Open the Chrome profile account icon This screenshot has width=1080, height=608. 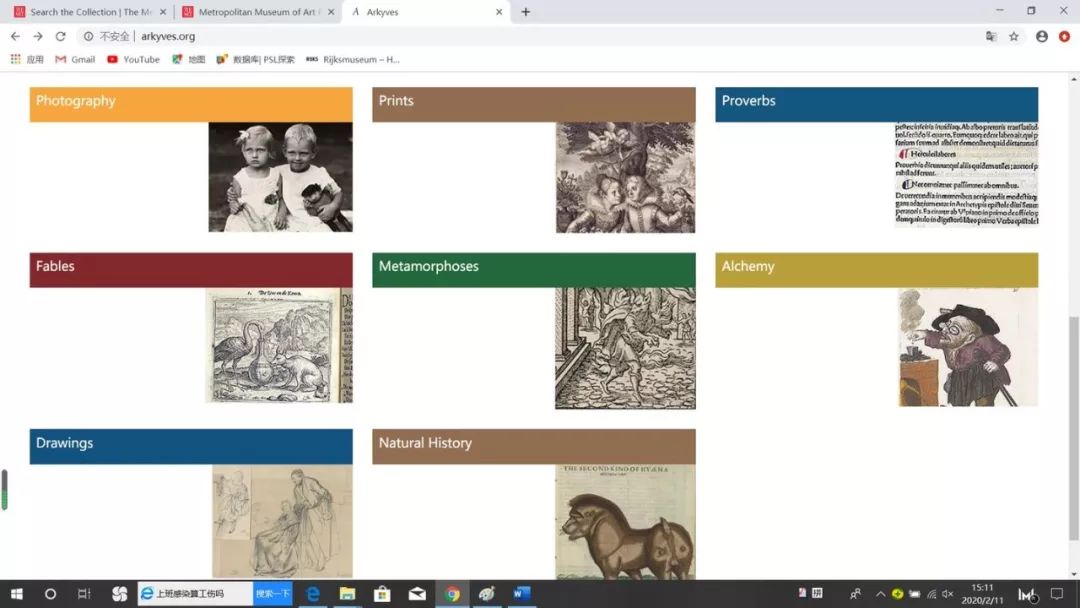1041,36
